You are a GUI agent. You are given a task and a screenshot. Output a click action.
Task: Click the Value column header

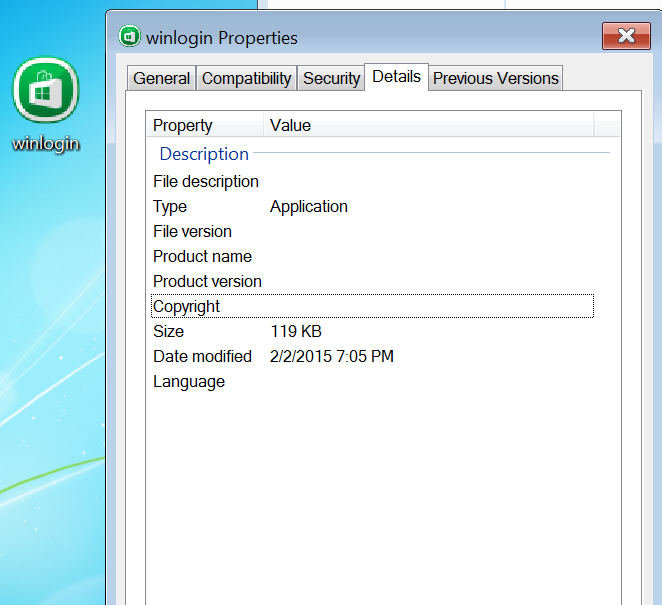[429, 125]
